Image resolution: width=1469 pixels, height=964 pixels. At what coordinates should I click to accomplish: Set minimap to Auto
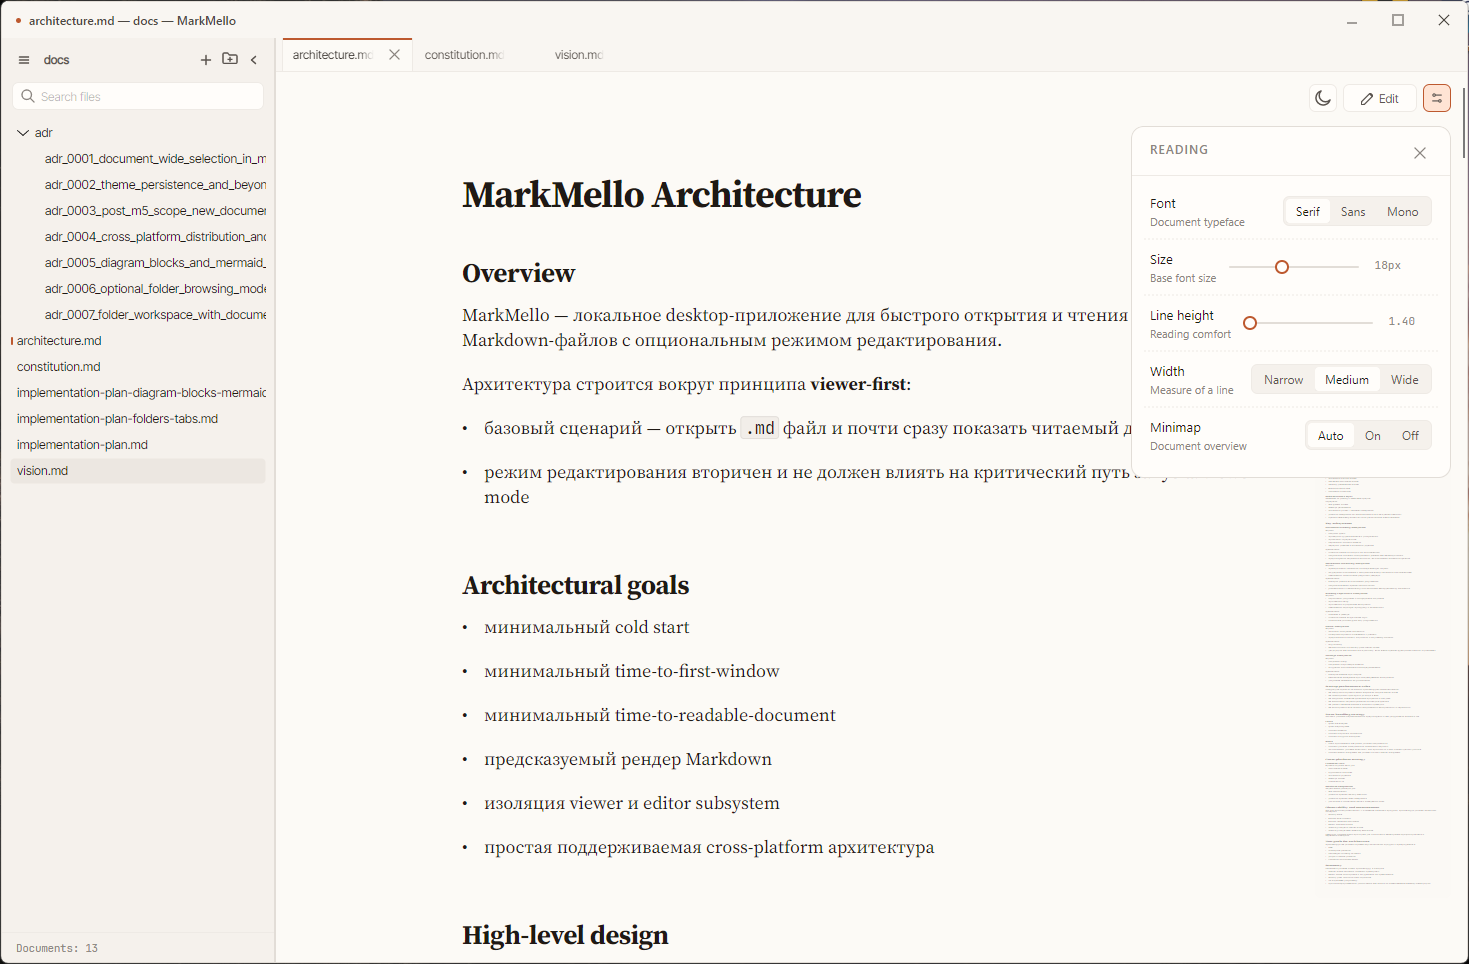[x=1330, y=436]
